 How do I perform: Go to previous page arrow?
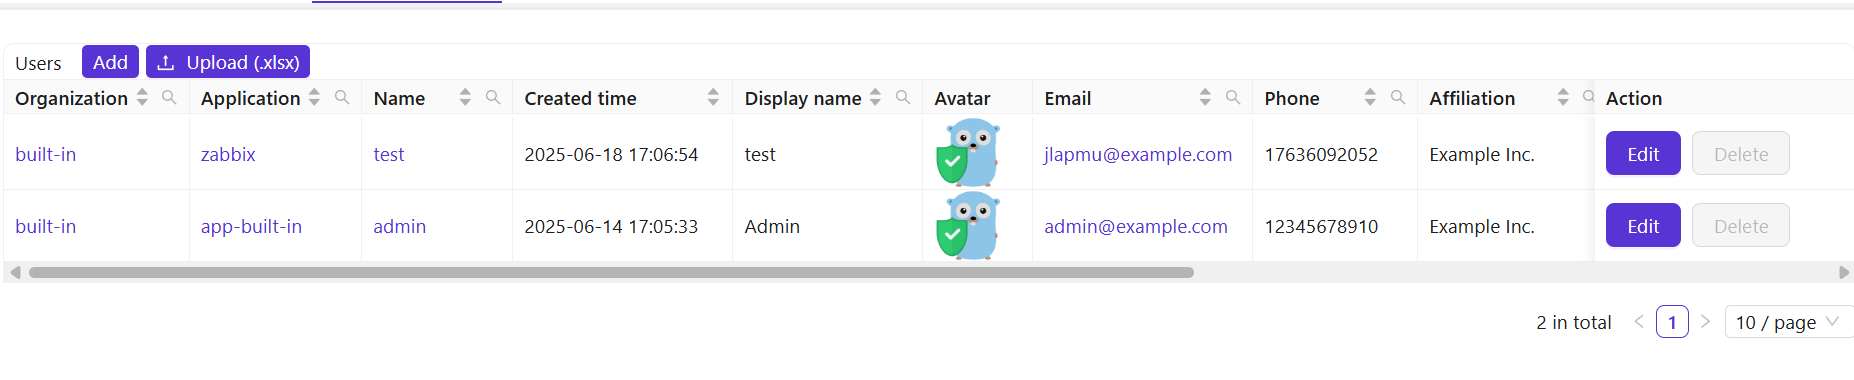tap(1639, 322)
